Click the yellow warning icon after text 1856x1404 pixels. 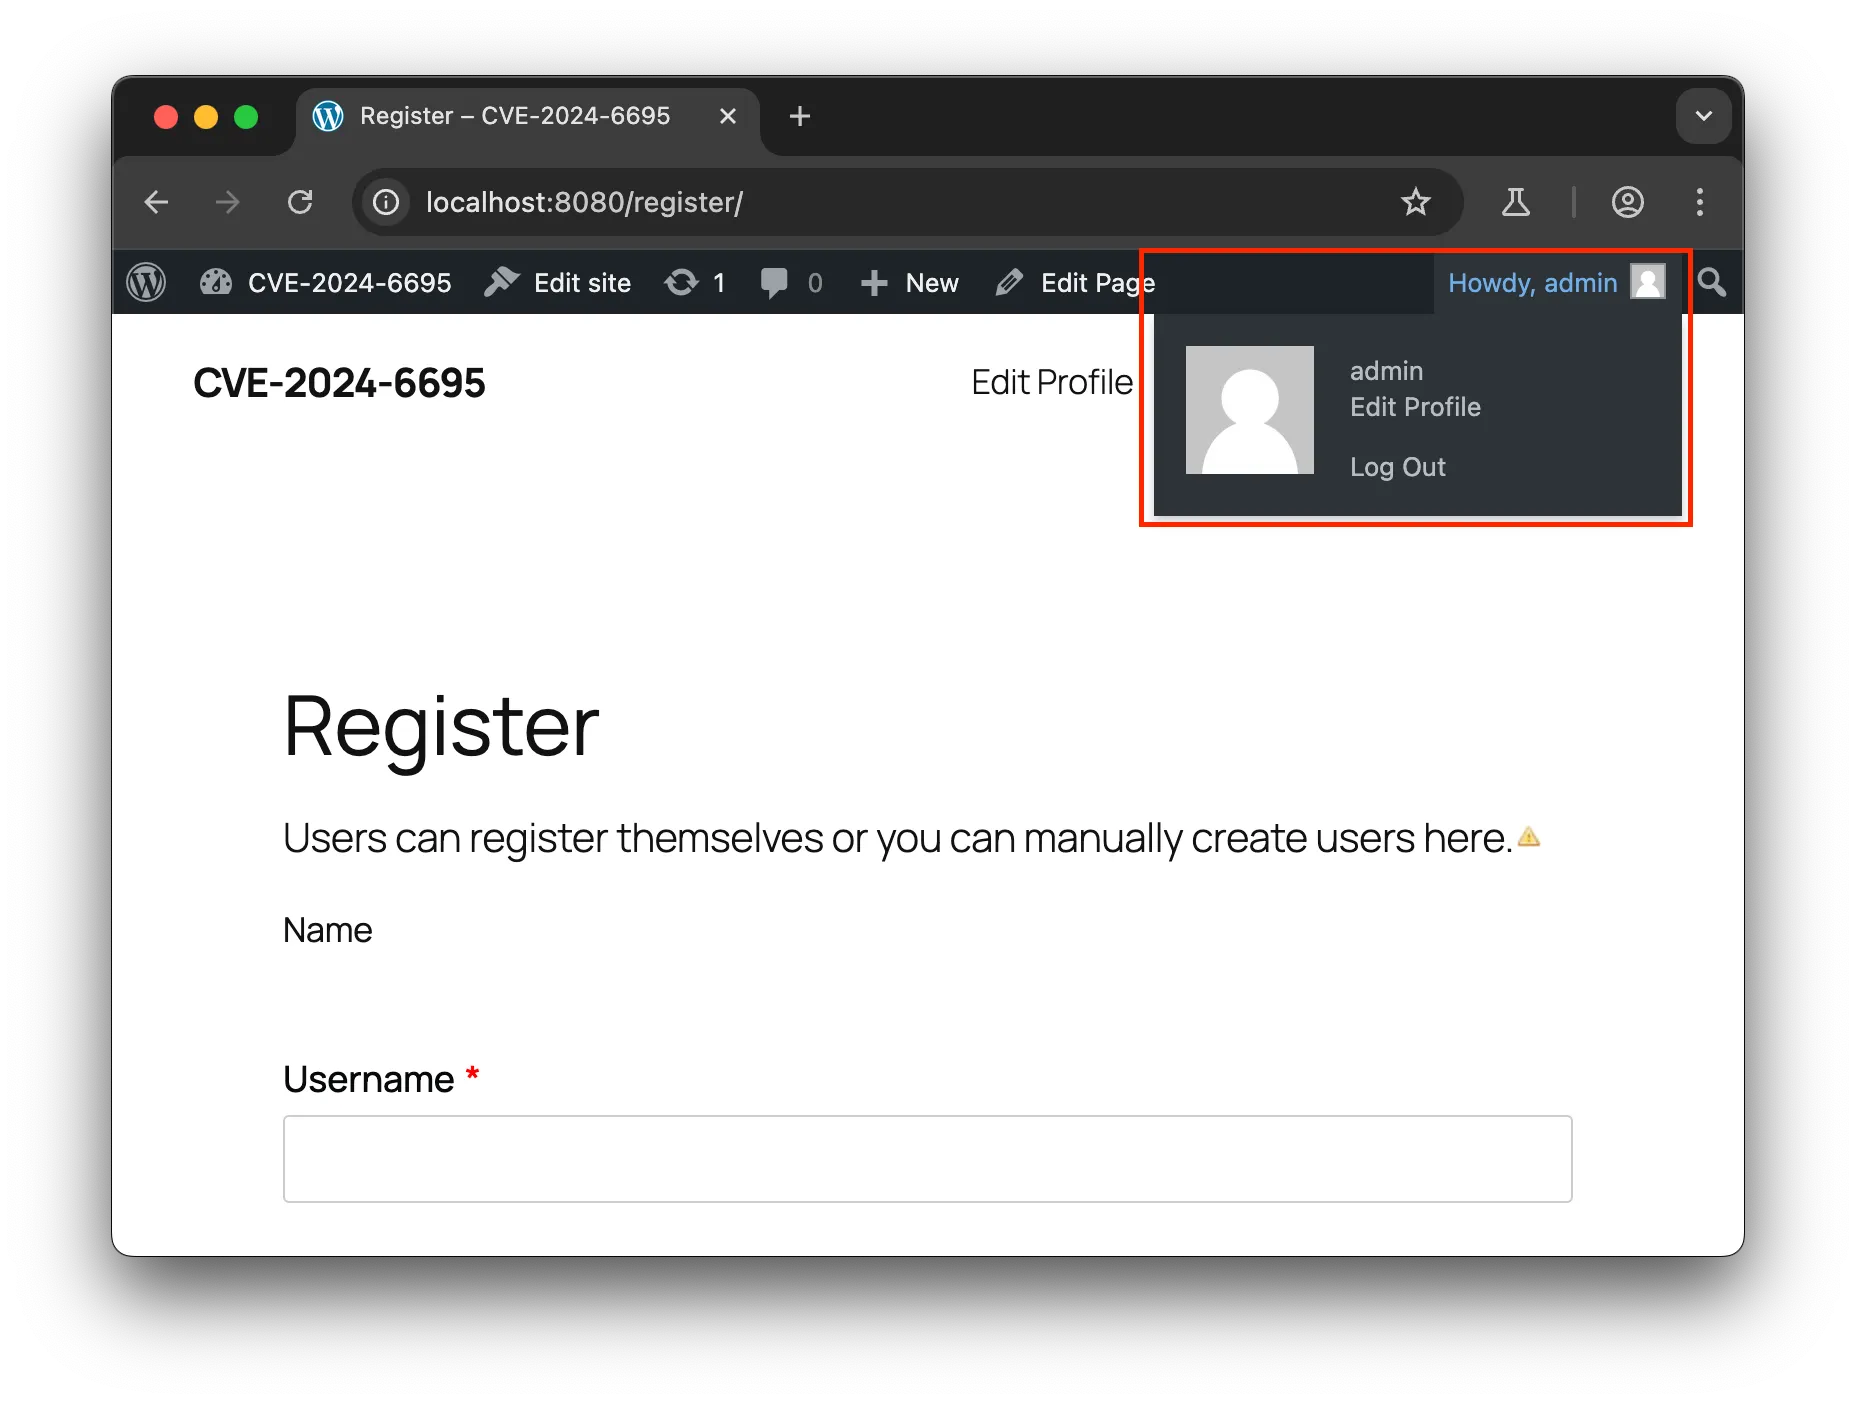click(1529, 837)
